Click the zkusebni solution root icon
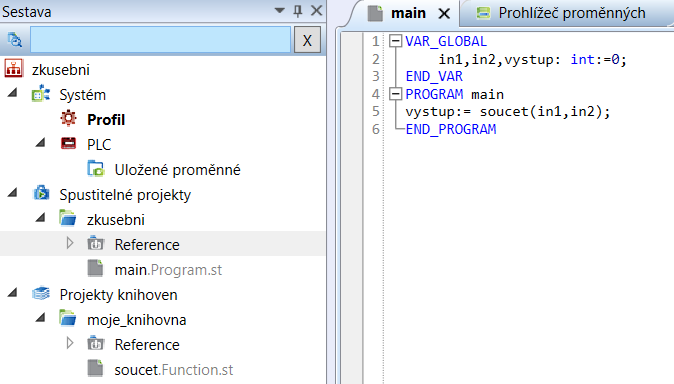 [13, 69]
